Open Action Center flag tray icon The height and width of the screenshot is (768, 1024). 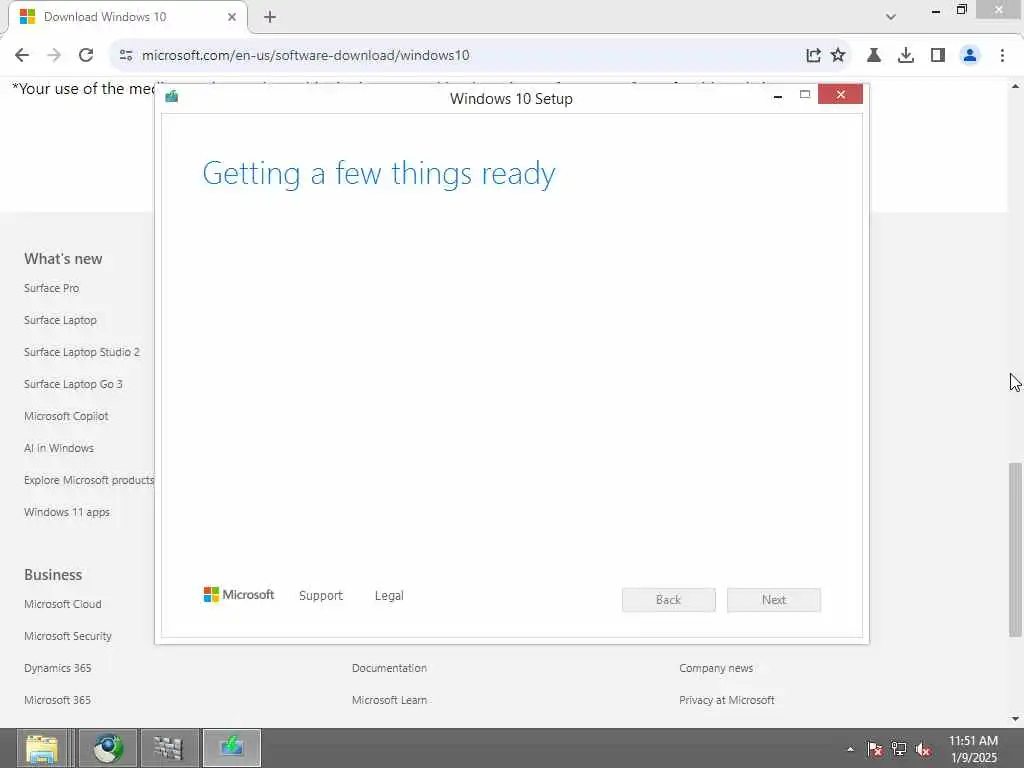click(875, 749)
